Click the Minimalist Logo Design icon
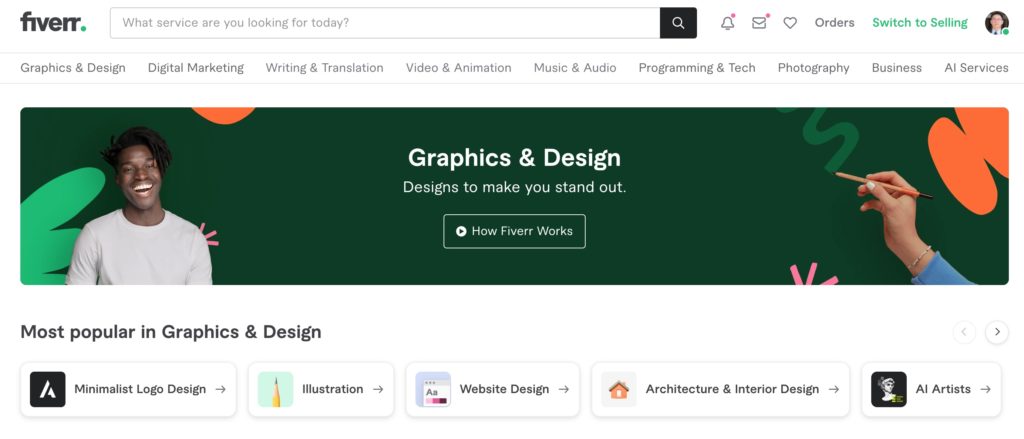The image size is (1024, 439). [x=48, y=389]
